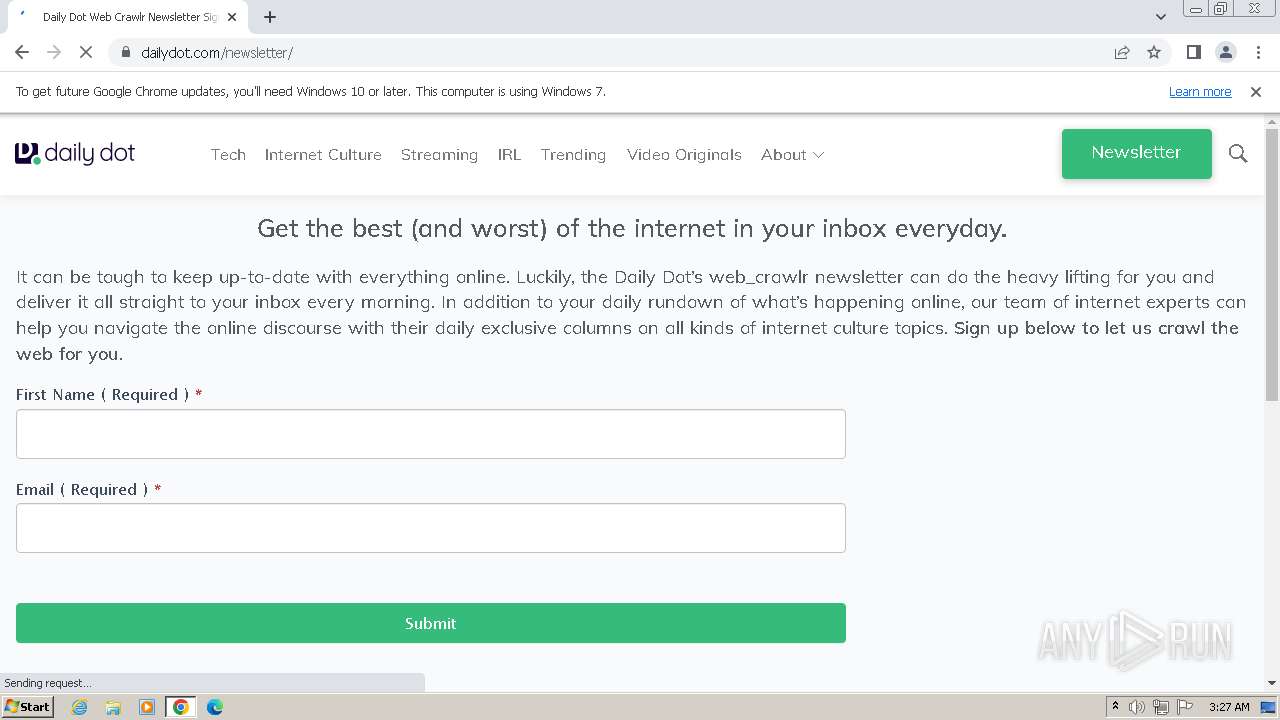The image size is (1280, 720).
Task: Focus the First Name input field
Action: (x=431, y=434)
